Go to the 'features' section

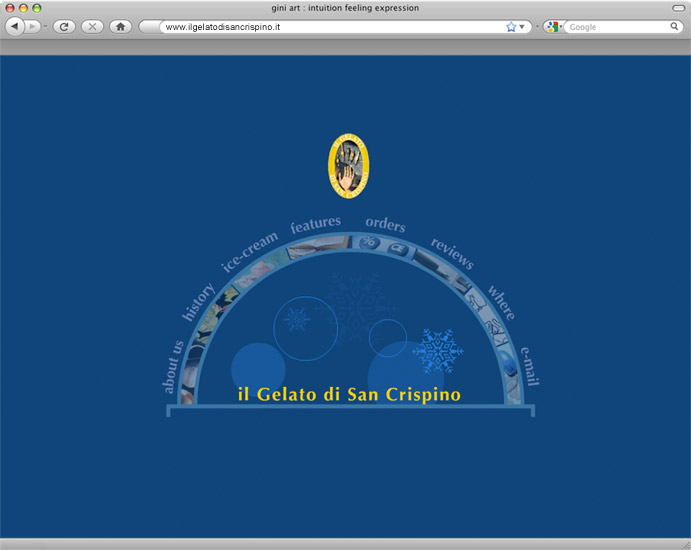click(315, 225)
